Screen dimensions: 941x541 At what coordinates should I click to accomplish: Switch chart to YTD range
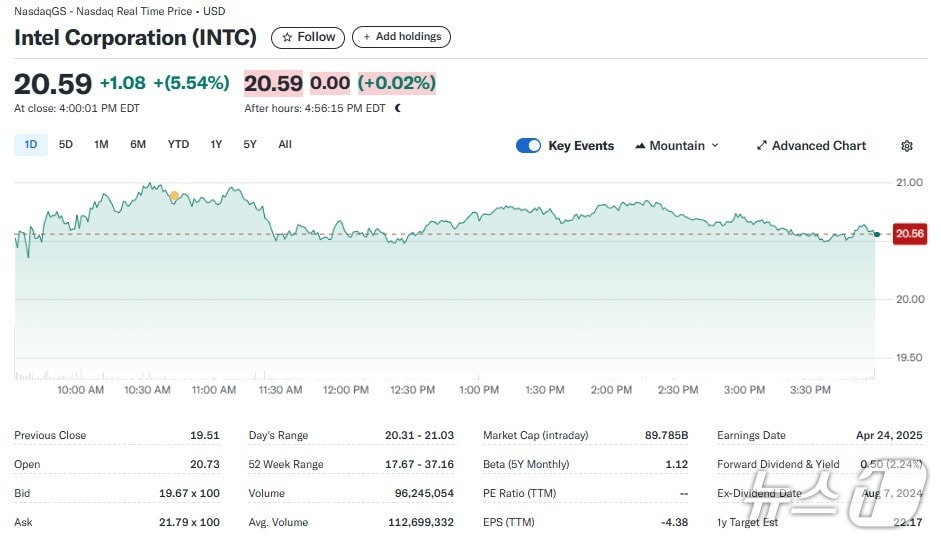click(178, 145)
